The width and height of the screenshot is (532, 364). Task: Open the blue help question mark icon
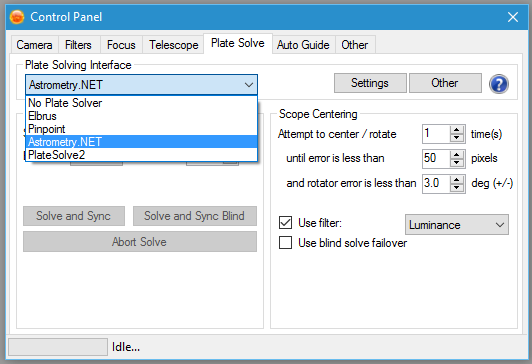click(x=498, y=84)
